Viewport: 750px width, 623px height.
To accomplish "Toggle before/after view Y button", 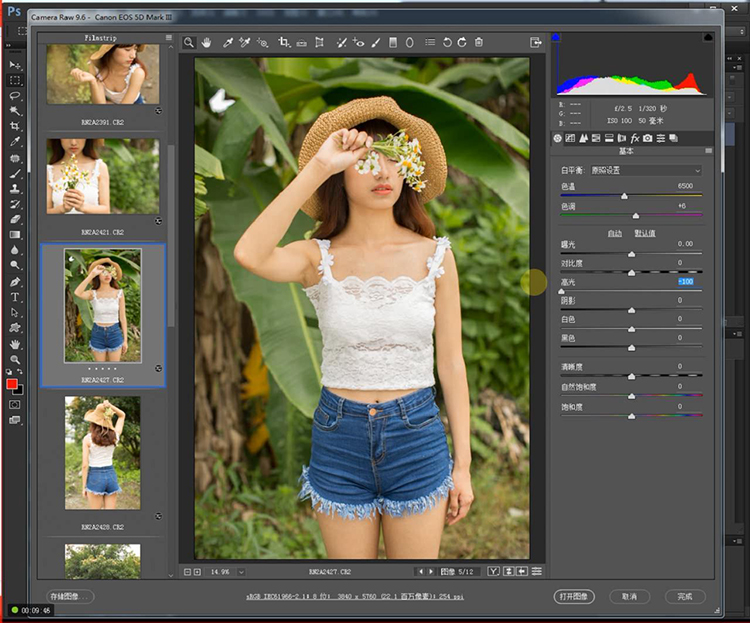I will [494, 571].
